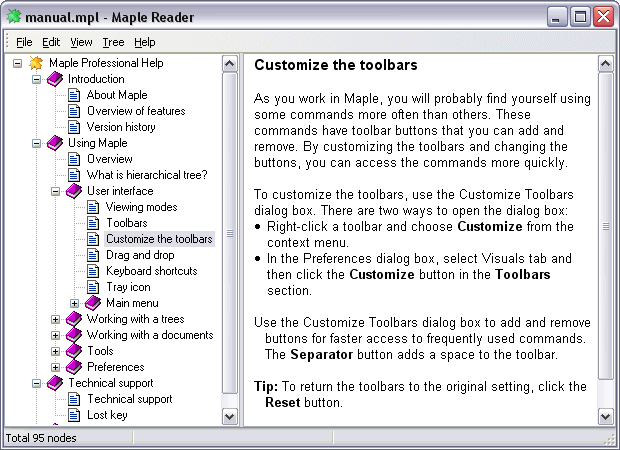This screenshot has width=620, height=450.
Task: Click tree pane scroll up arrow
Action: pyautogui.click(x=230, y=64)
